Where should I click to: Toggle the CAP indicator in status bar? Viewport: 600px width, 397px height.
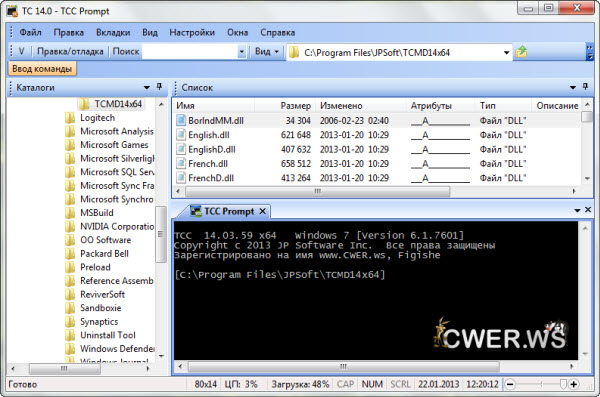(x=345, y=384)
